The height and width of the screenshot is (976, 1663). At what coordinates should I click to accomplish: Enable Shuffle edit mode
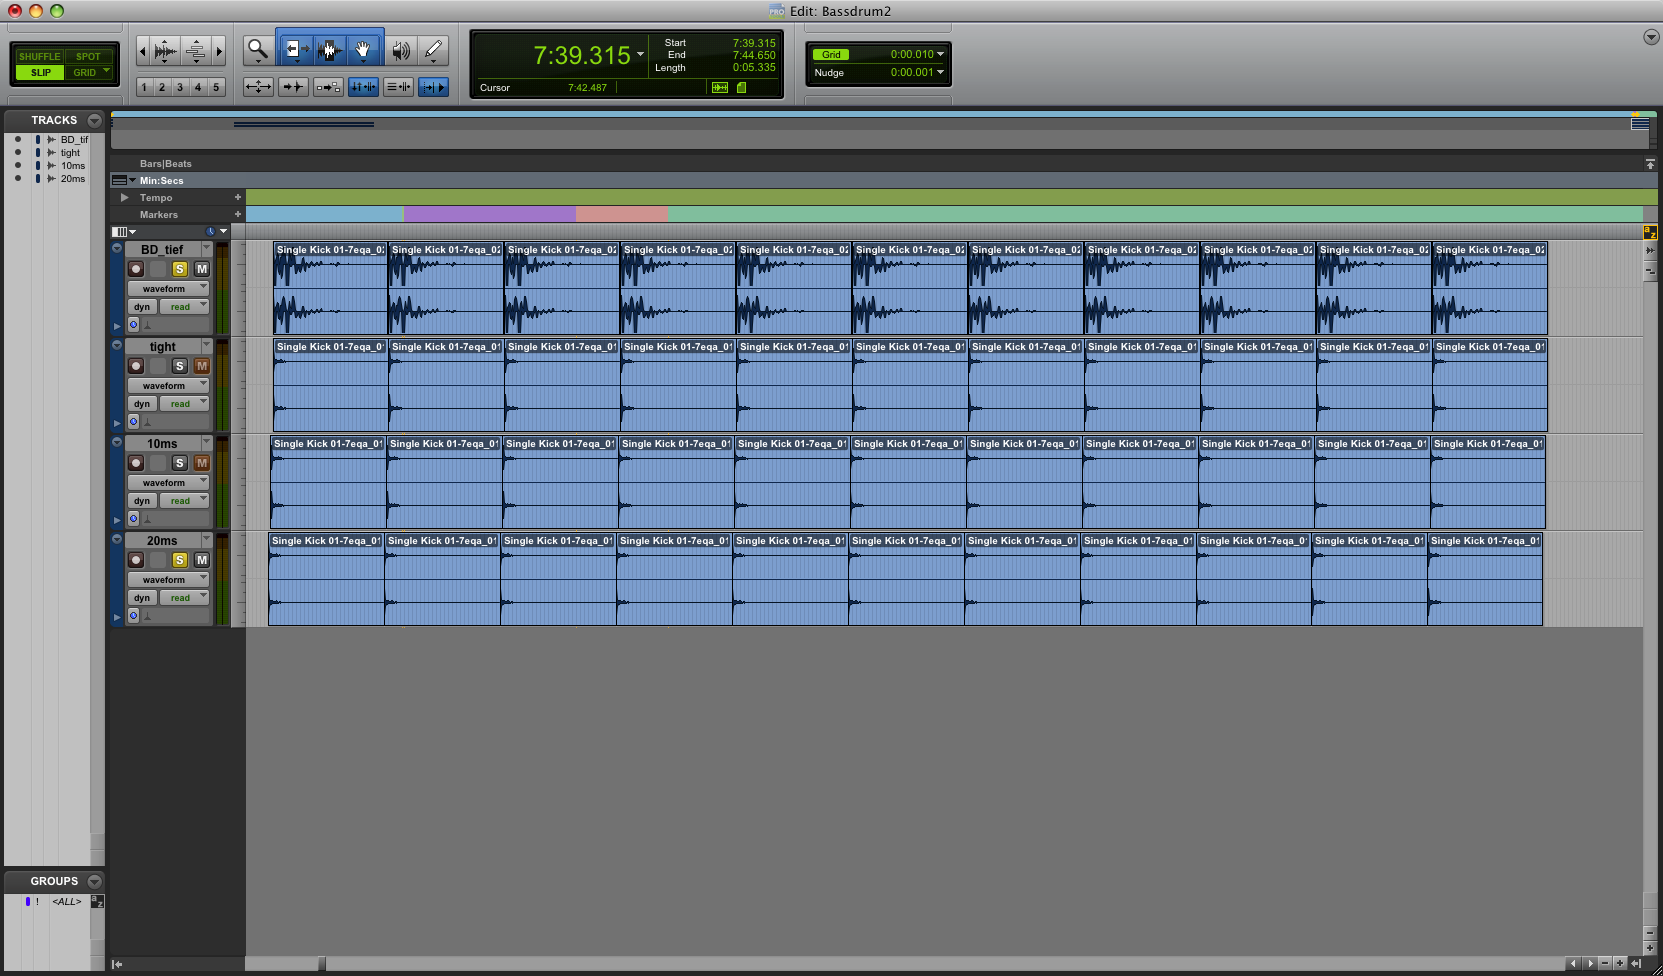tap(40, 56)
